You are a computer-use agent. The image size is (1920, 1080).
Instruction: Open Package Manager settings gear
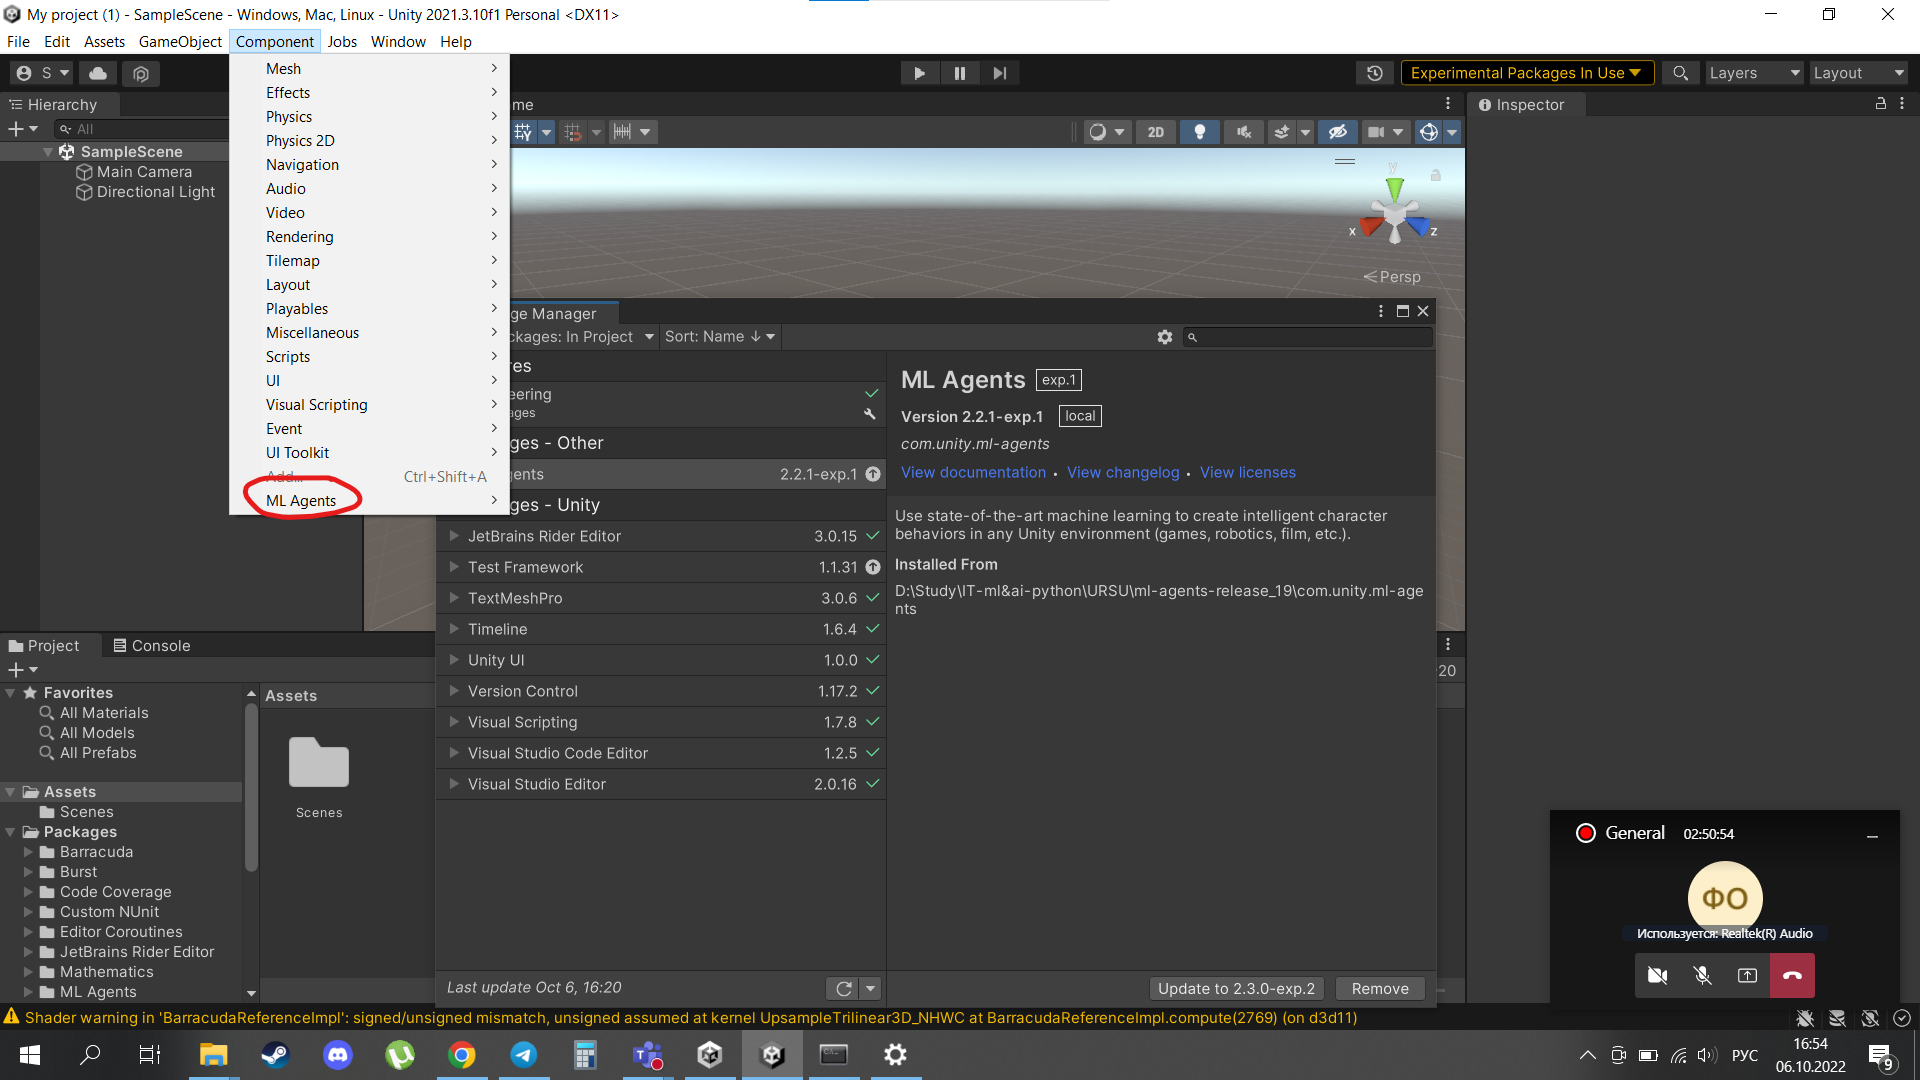pos(1164,337)
